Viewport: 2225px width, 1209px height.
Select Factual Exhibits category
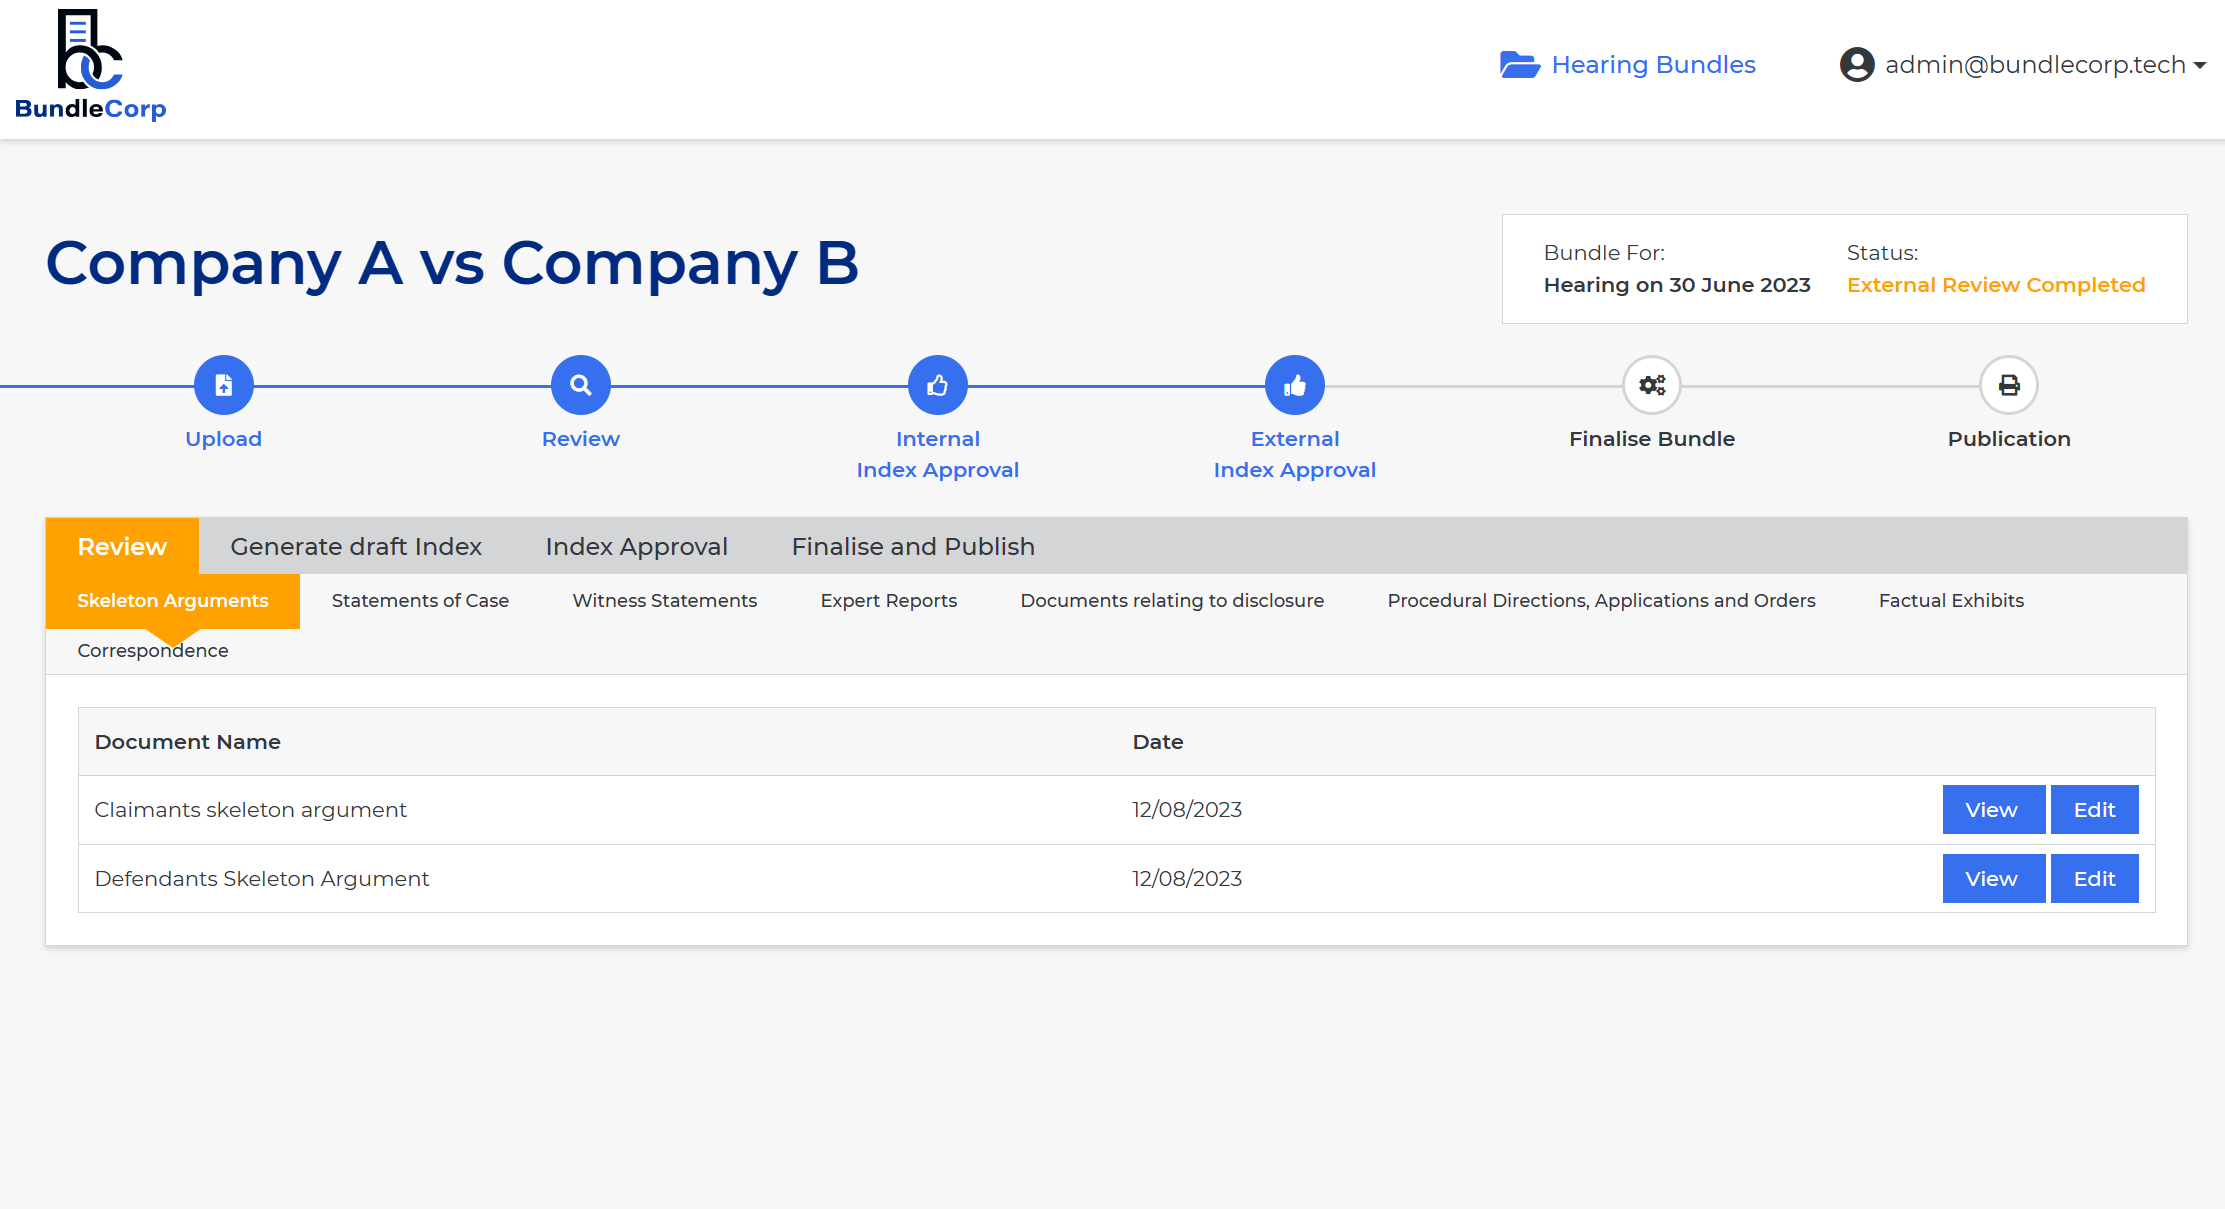1950,600
